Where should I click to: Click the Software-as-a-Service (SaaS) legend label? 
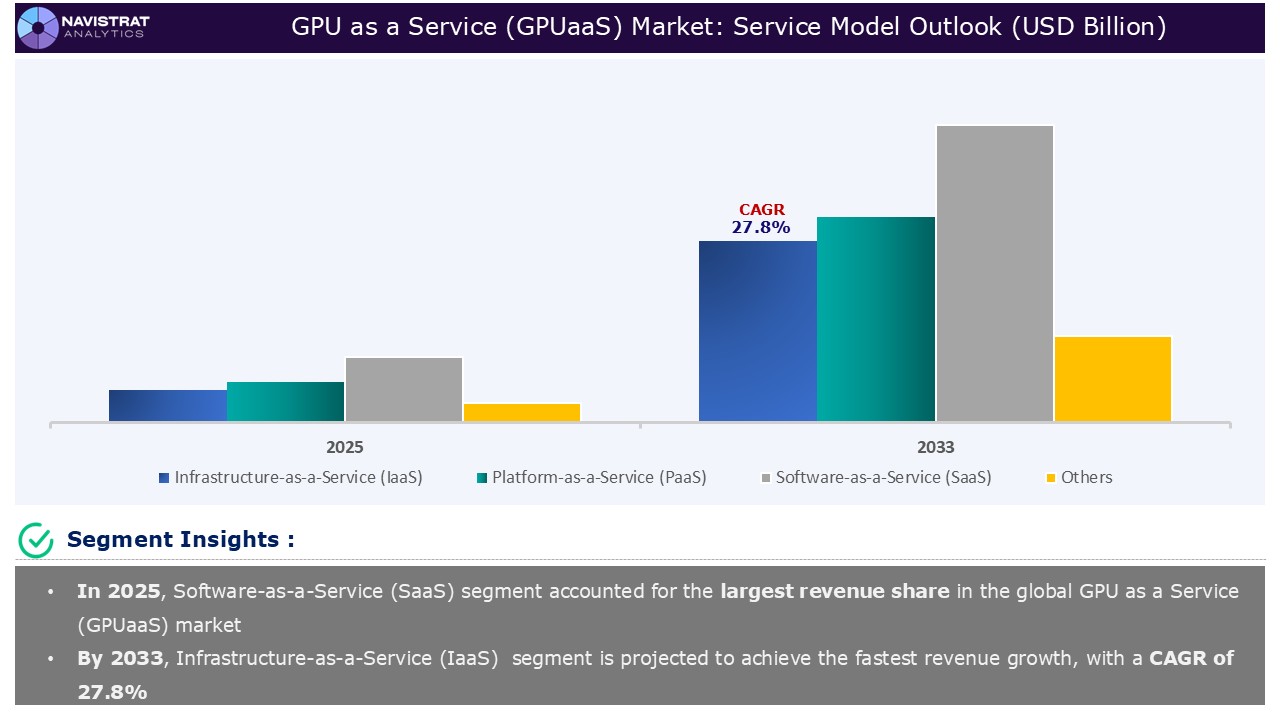tap(884, 478)
